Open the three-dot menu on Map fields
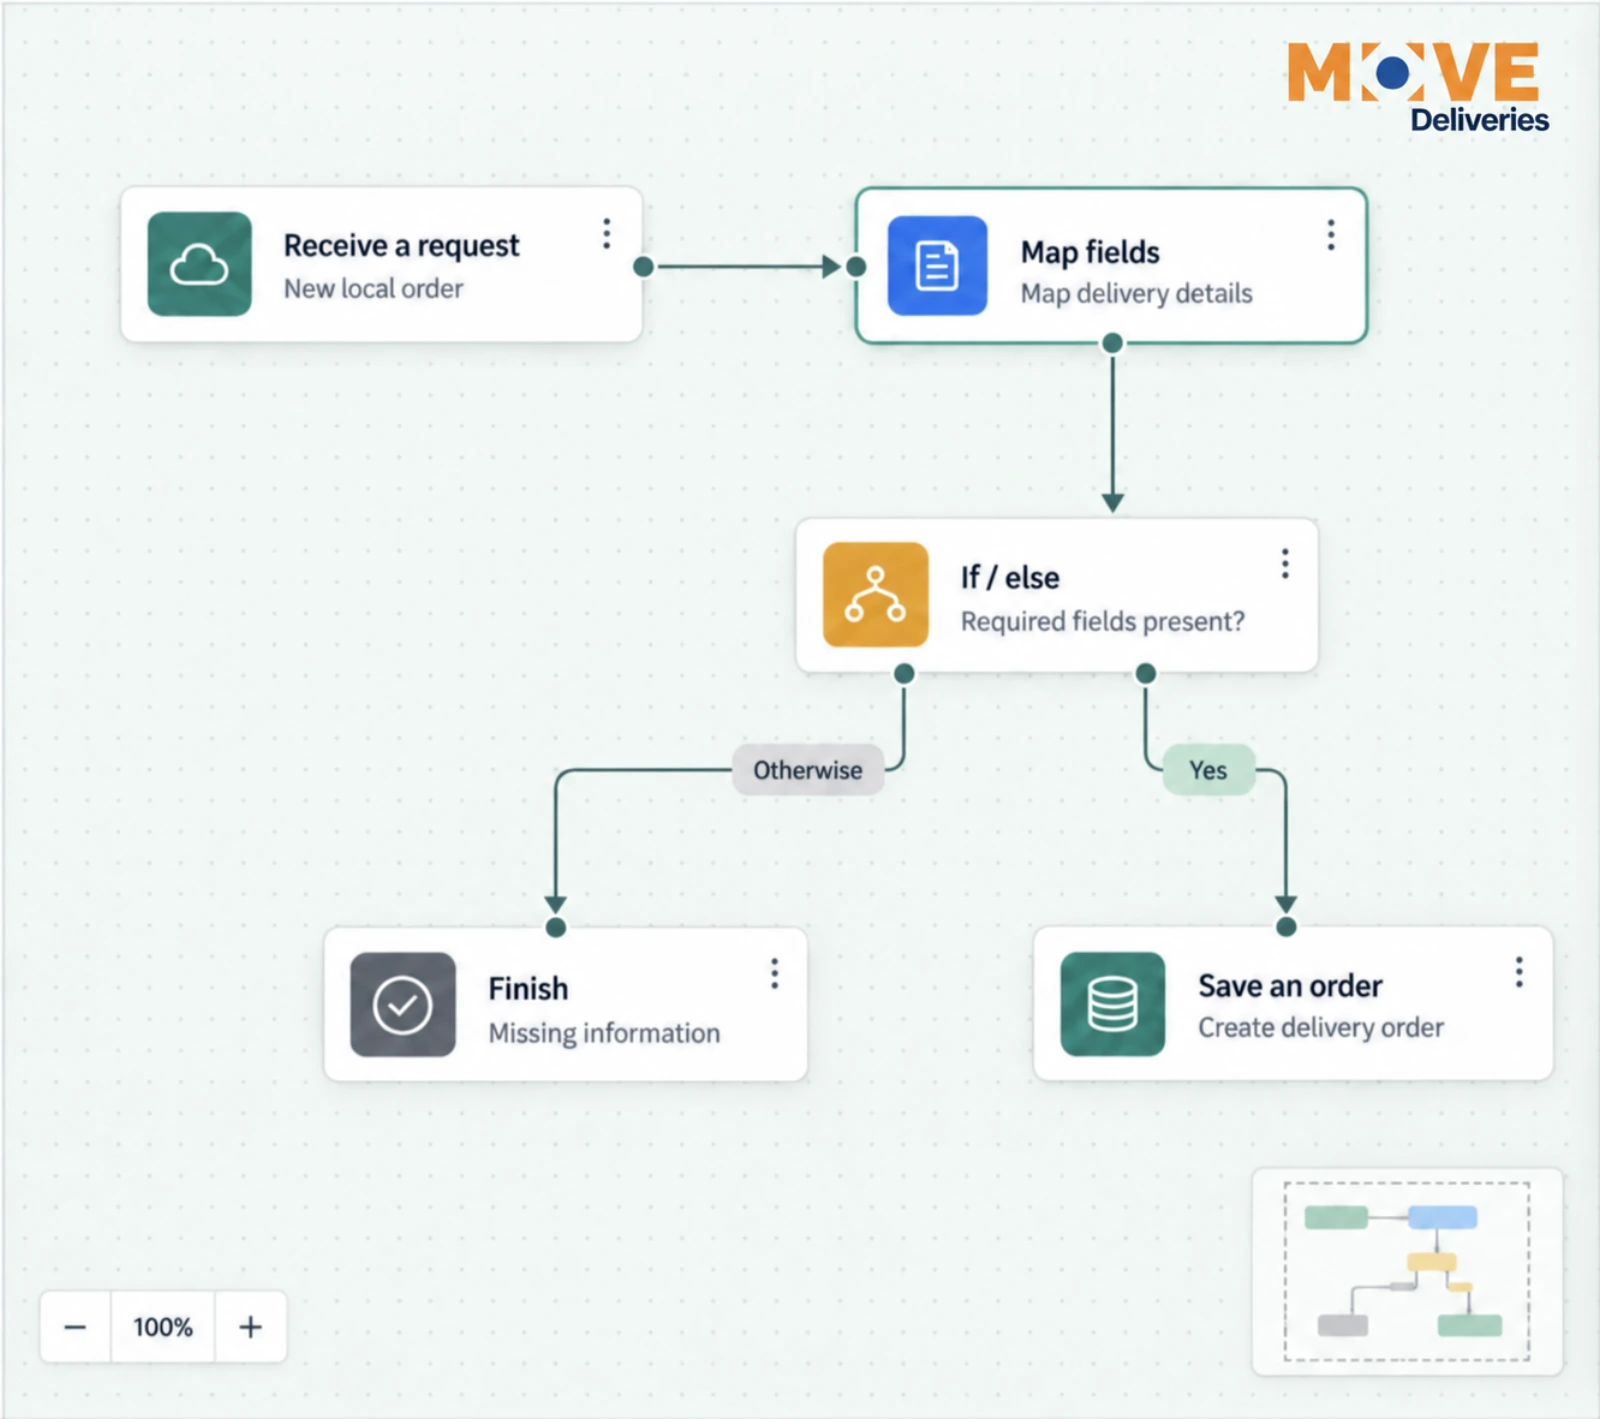Viewport: 1600px width, 1419px height. coord(1331,235)
